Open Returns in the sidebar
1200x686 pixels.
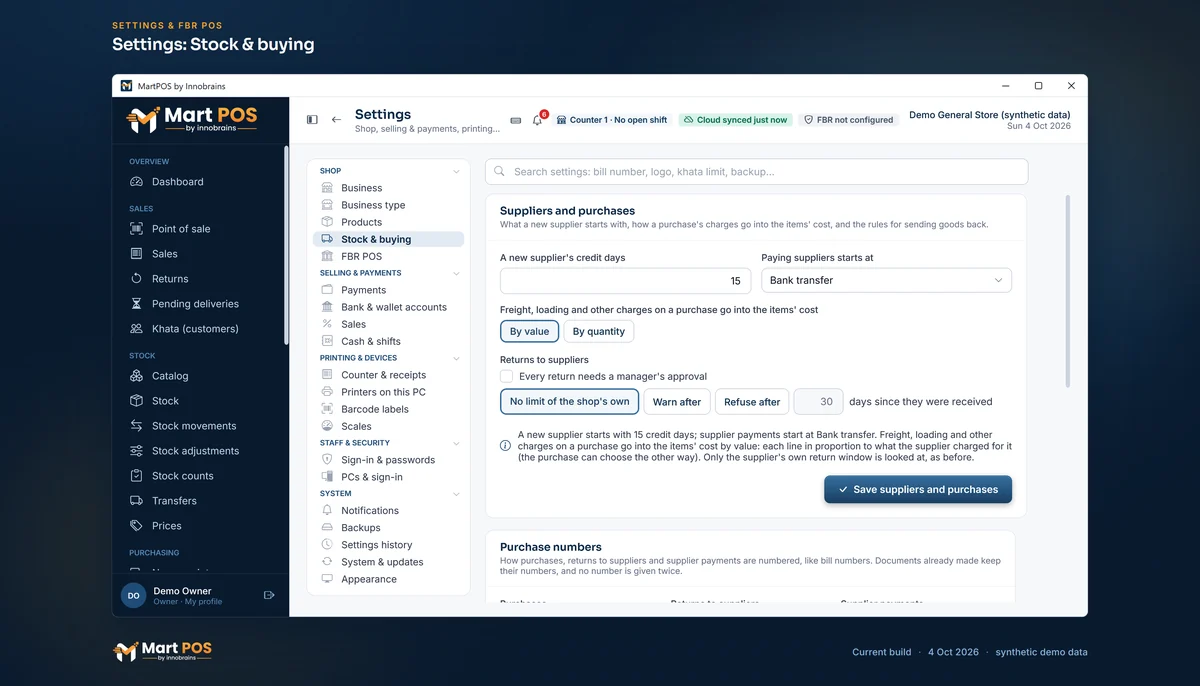click(x=200, y=279)
